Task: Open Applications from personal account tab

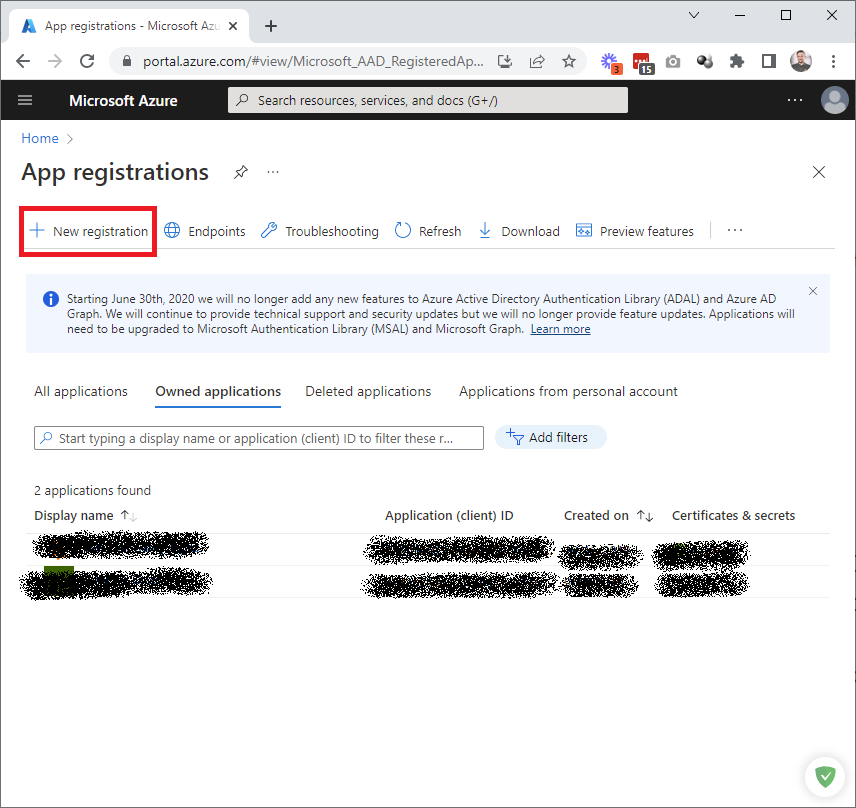Action: point(568,391)
